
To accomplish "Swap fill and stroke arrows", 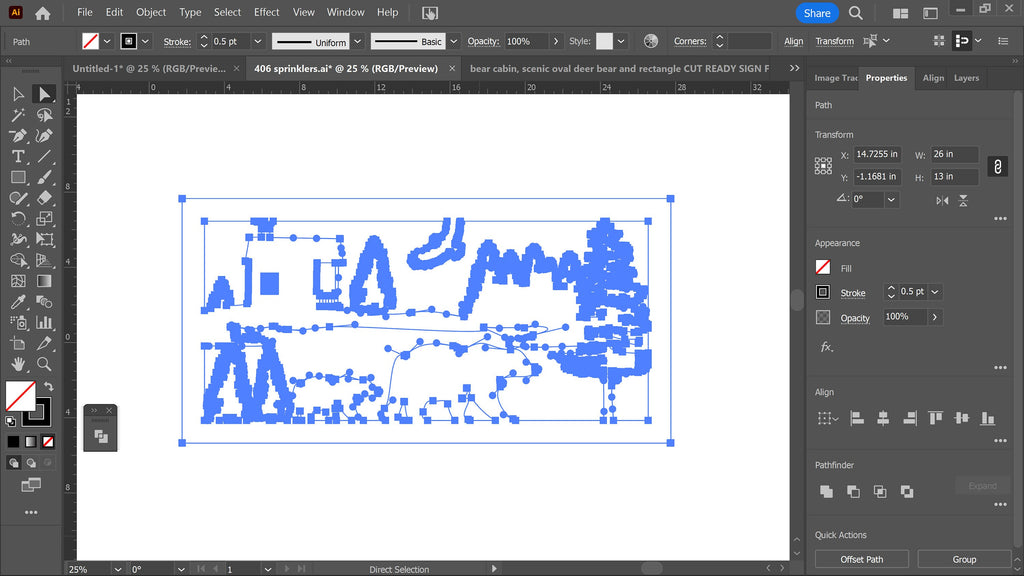I will [x=48, y=387].
